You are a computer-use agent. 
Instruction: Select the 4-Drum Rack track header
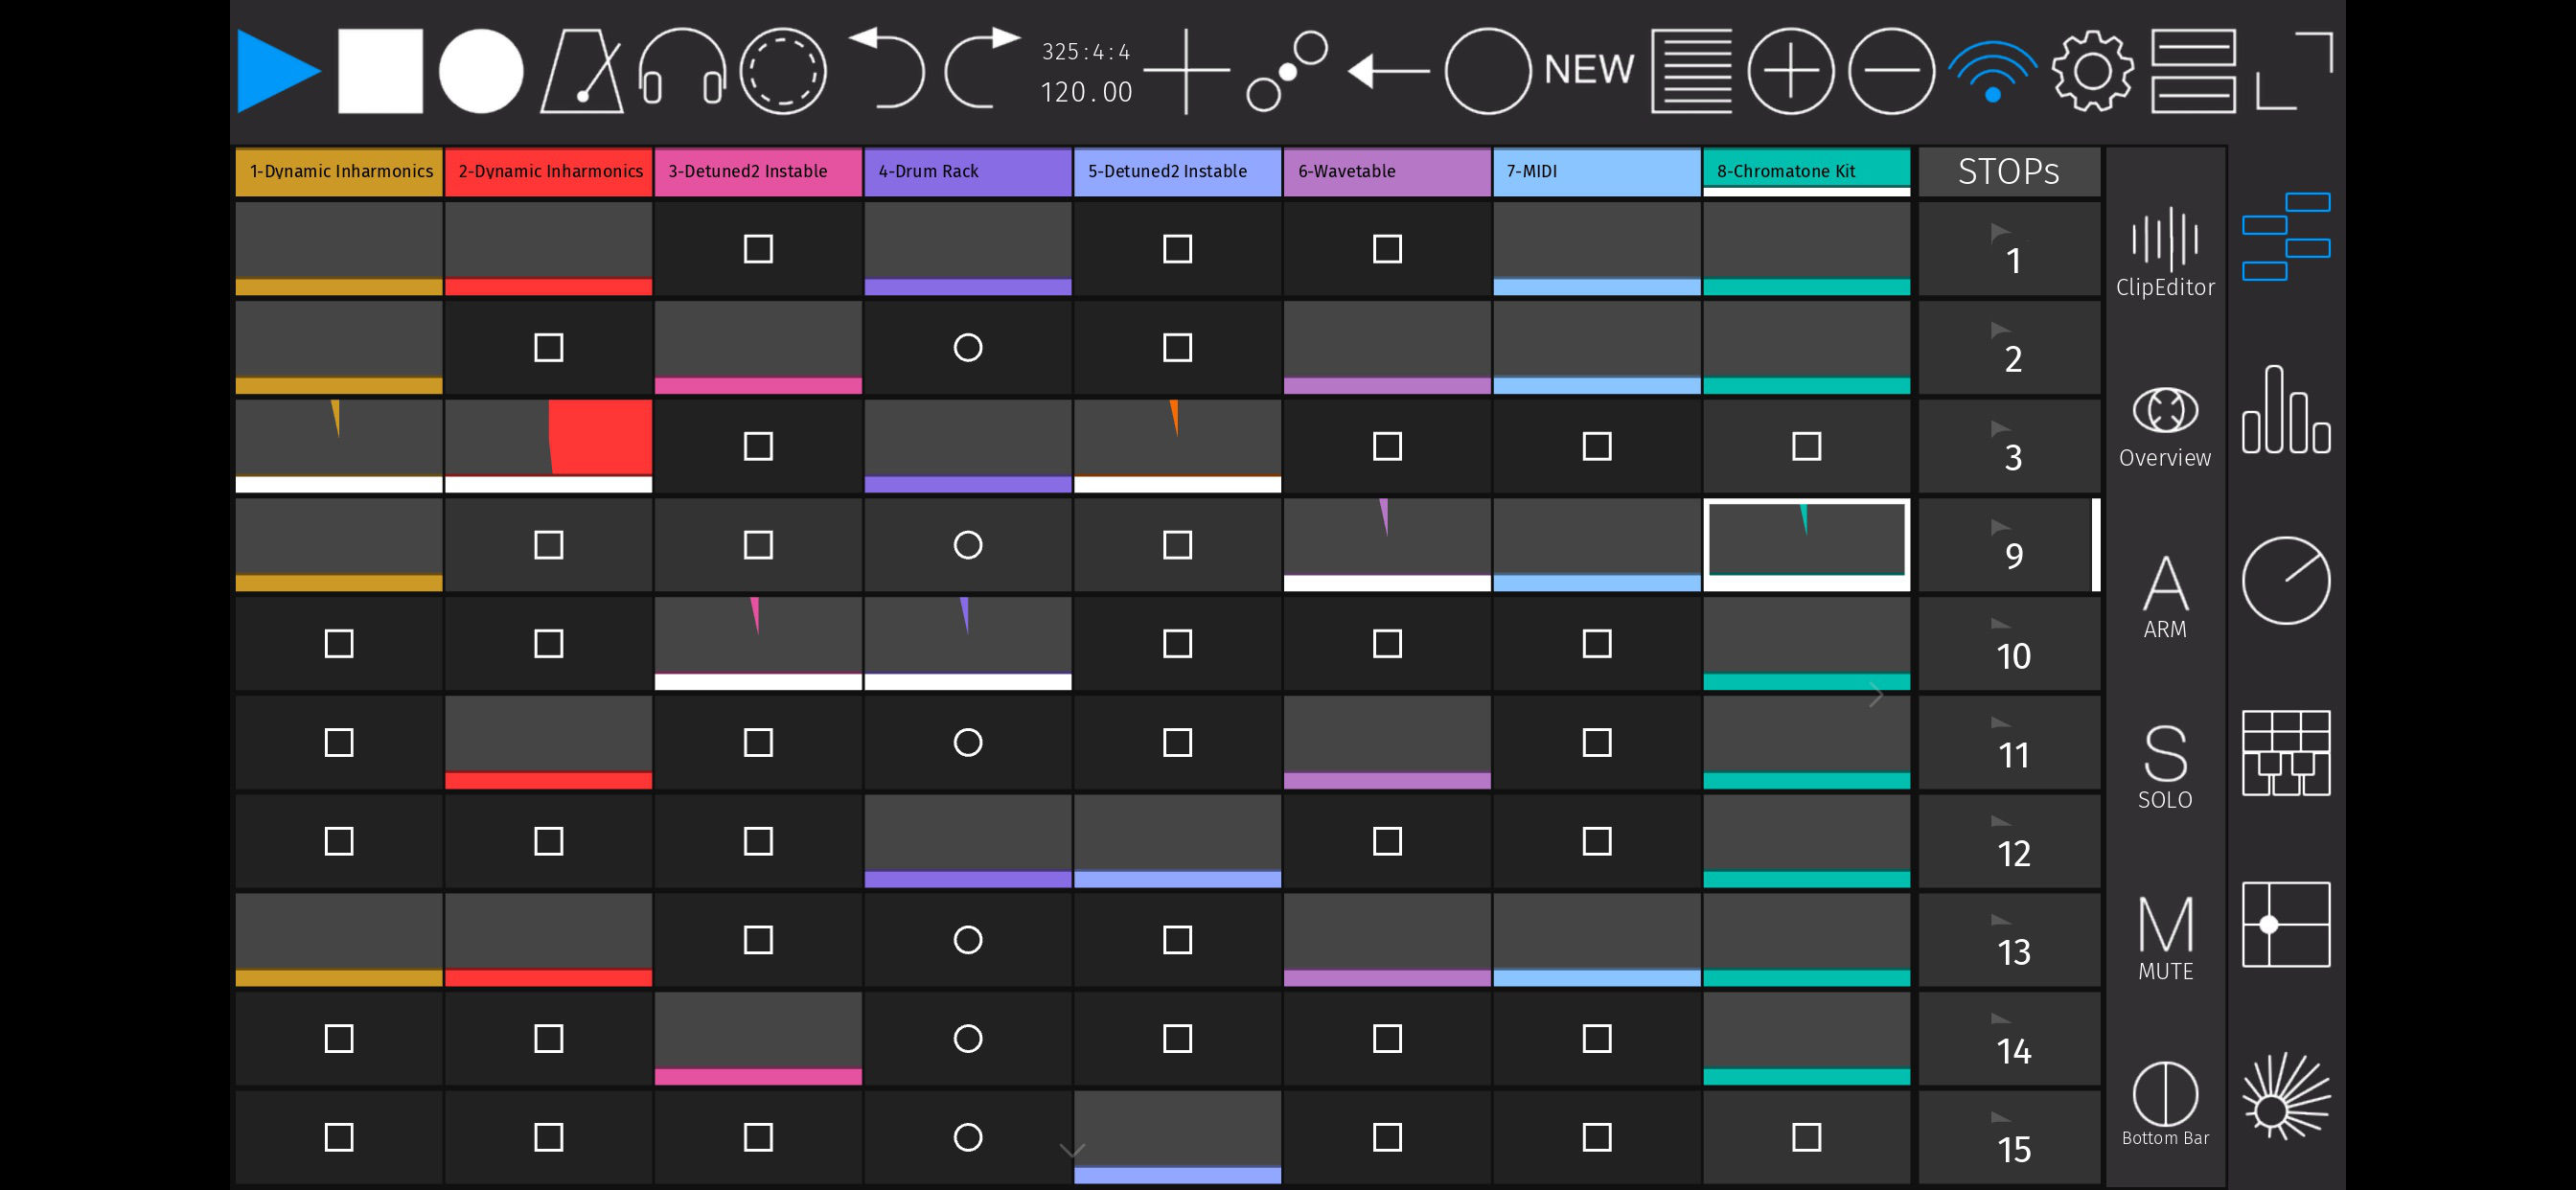click(967, 171)
